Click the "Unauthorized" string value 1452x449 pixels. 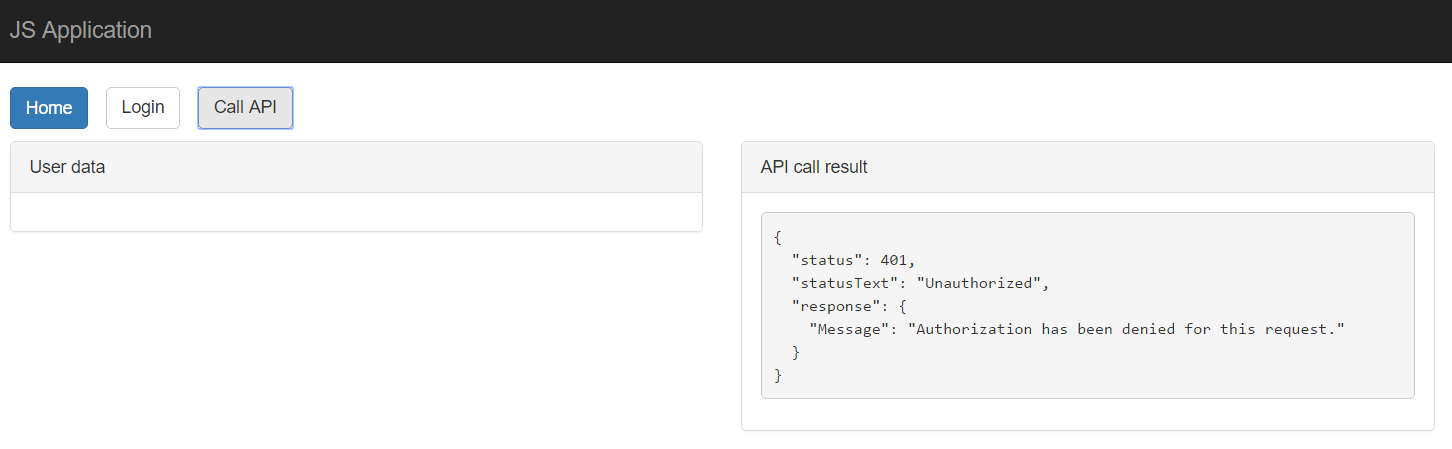[x=978, y=283]
